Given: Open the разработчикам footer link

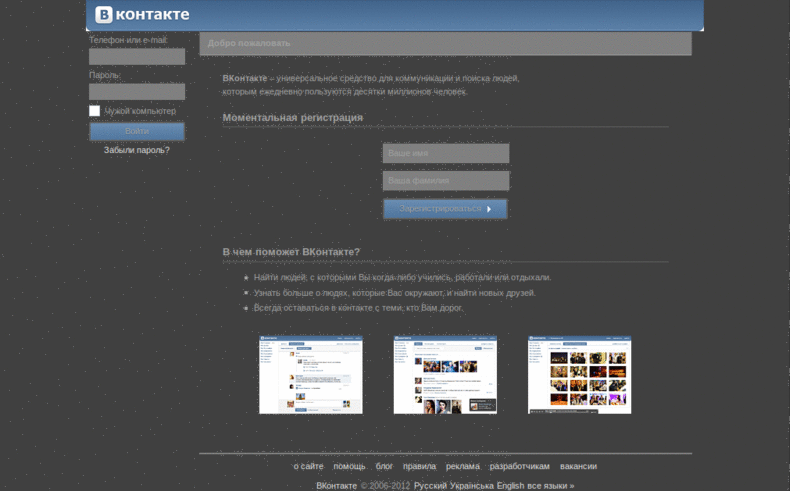Looking at the screenshot, I should tap(519, 466).
